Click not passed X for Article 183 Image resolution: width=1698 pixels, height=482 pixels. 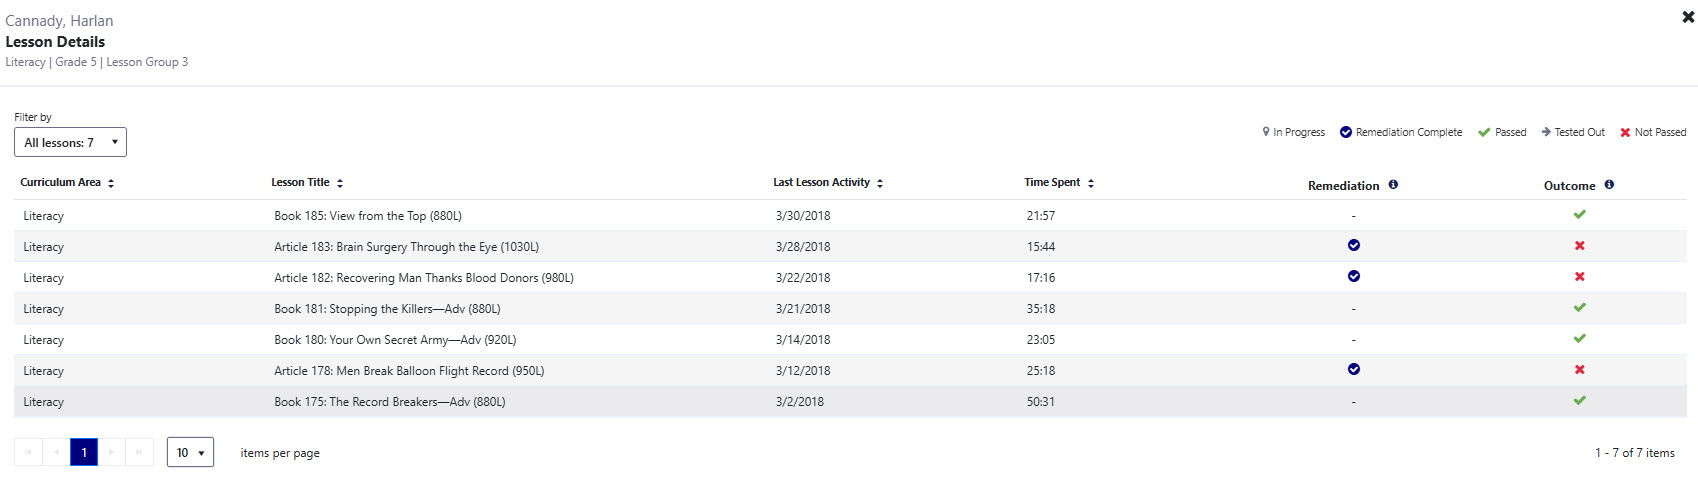point(1580,246)
